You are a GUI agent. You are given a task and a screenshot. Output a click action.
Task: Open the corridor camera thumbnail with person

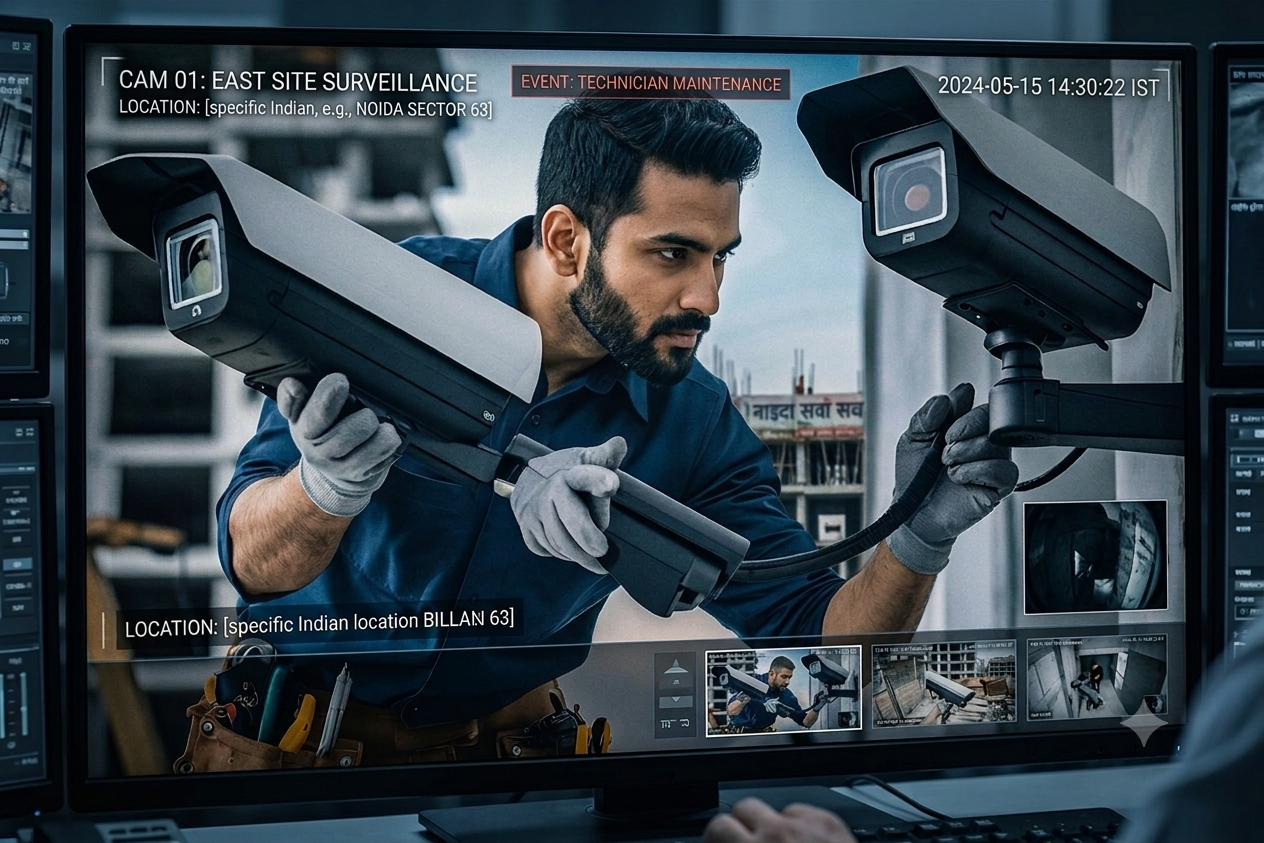pos(1097,677)
